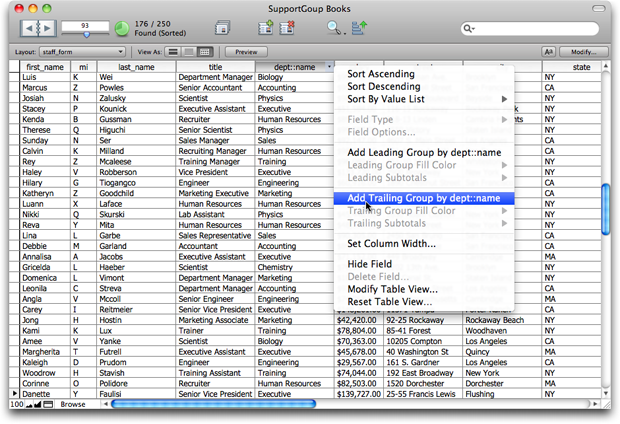Click the $78,804.00 salary cell
This screenshot has height=424, width=620.
359,330
